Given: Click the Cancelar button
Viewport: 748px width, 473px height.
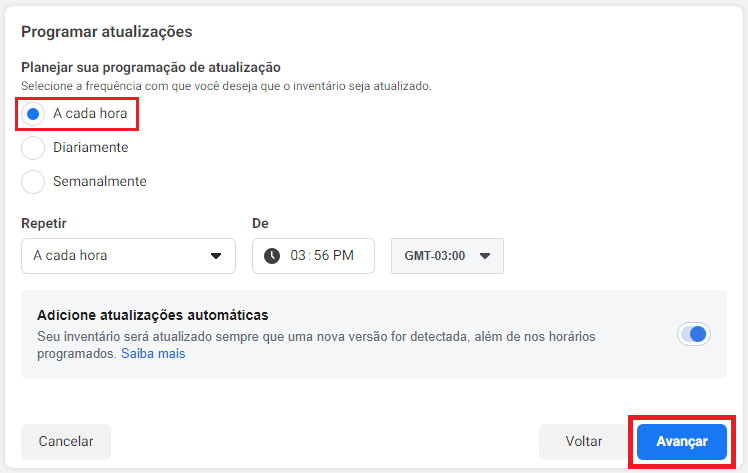Looking at the screenshot, I should (66, 442).
